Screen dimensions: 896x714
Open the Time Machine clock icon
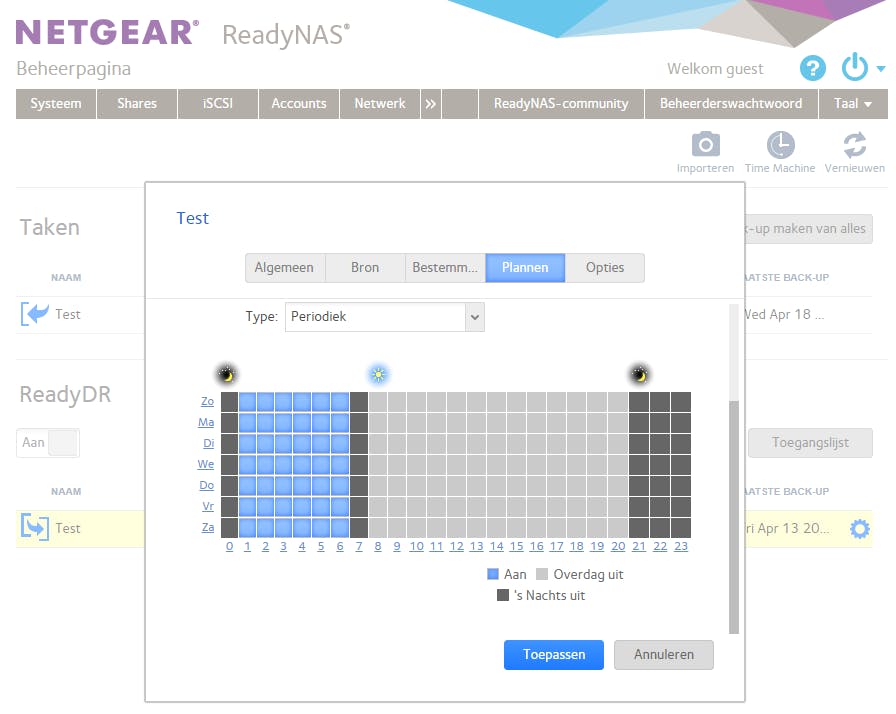point(780,144)
